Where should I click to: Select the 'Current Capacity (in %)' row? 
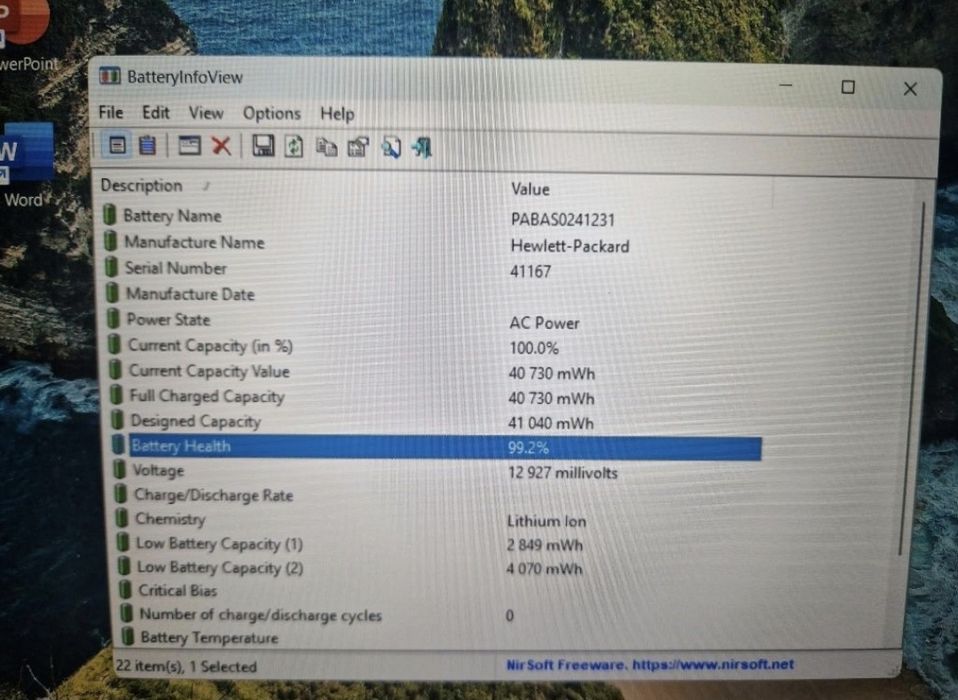[x=431, y=346]
